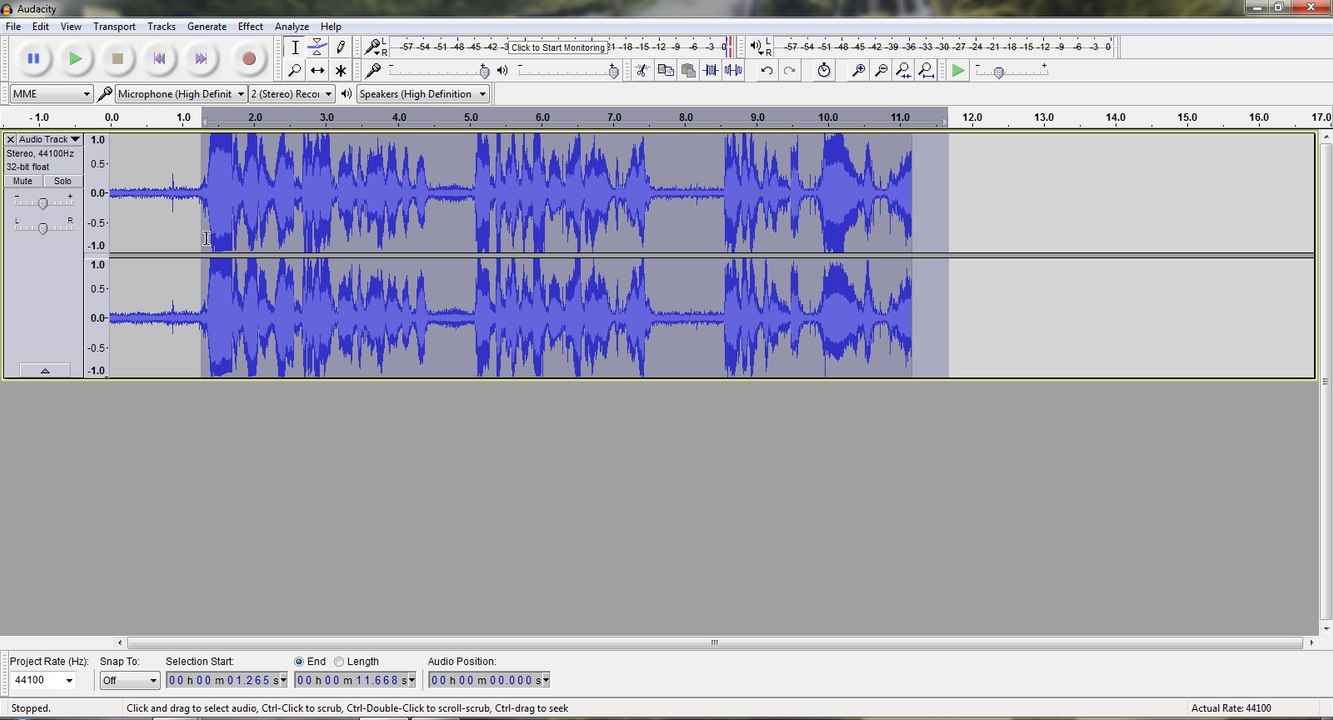Screen dimensions: 1333x720
Task: Click the Fit Project zoom icon
Action: click(x=927, y=70)
